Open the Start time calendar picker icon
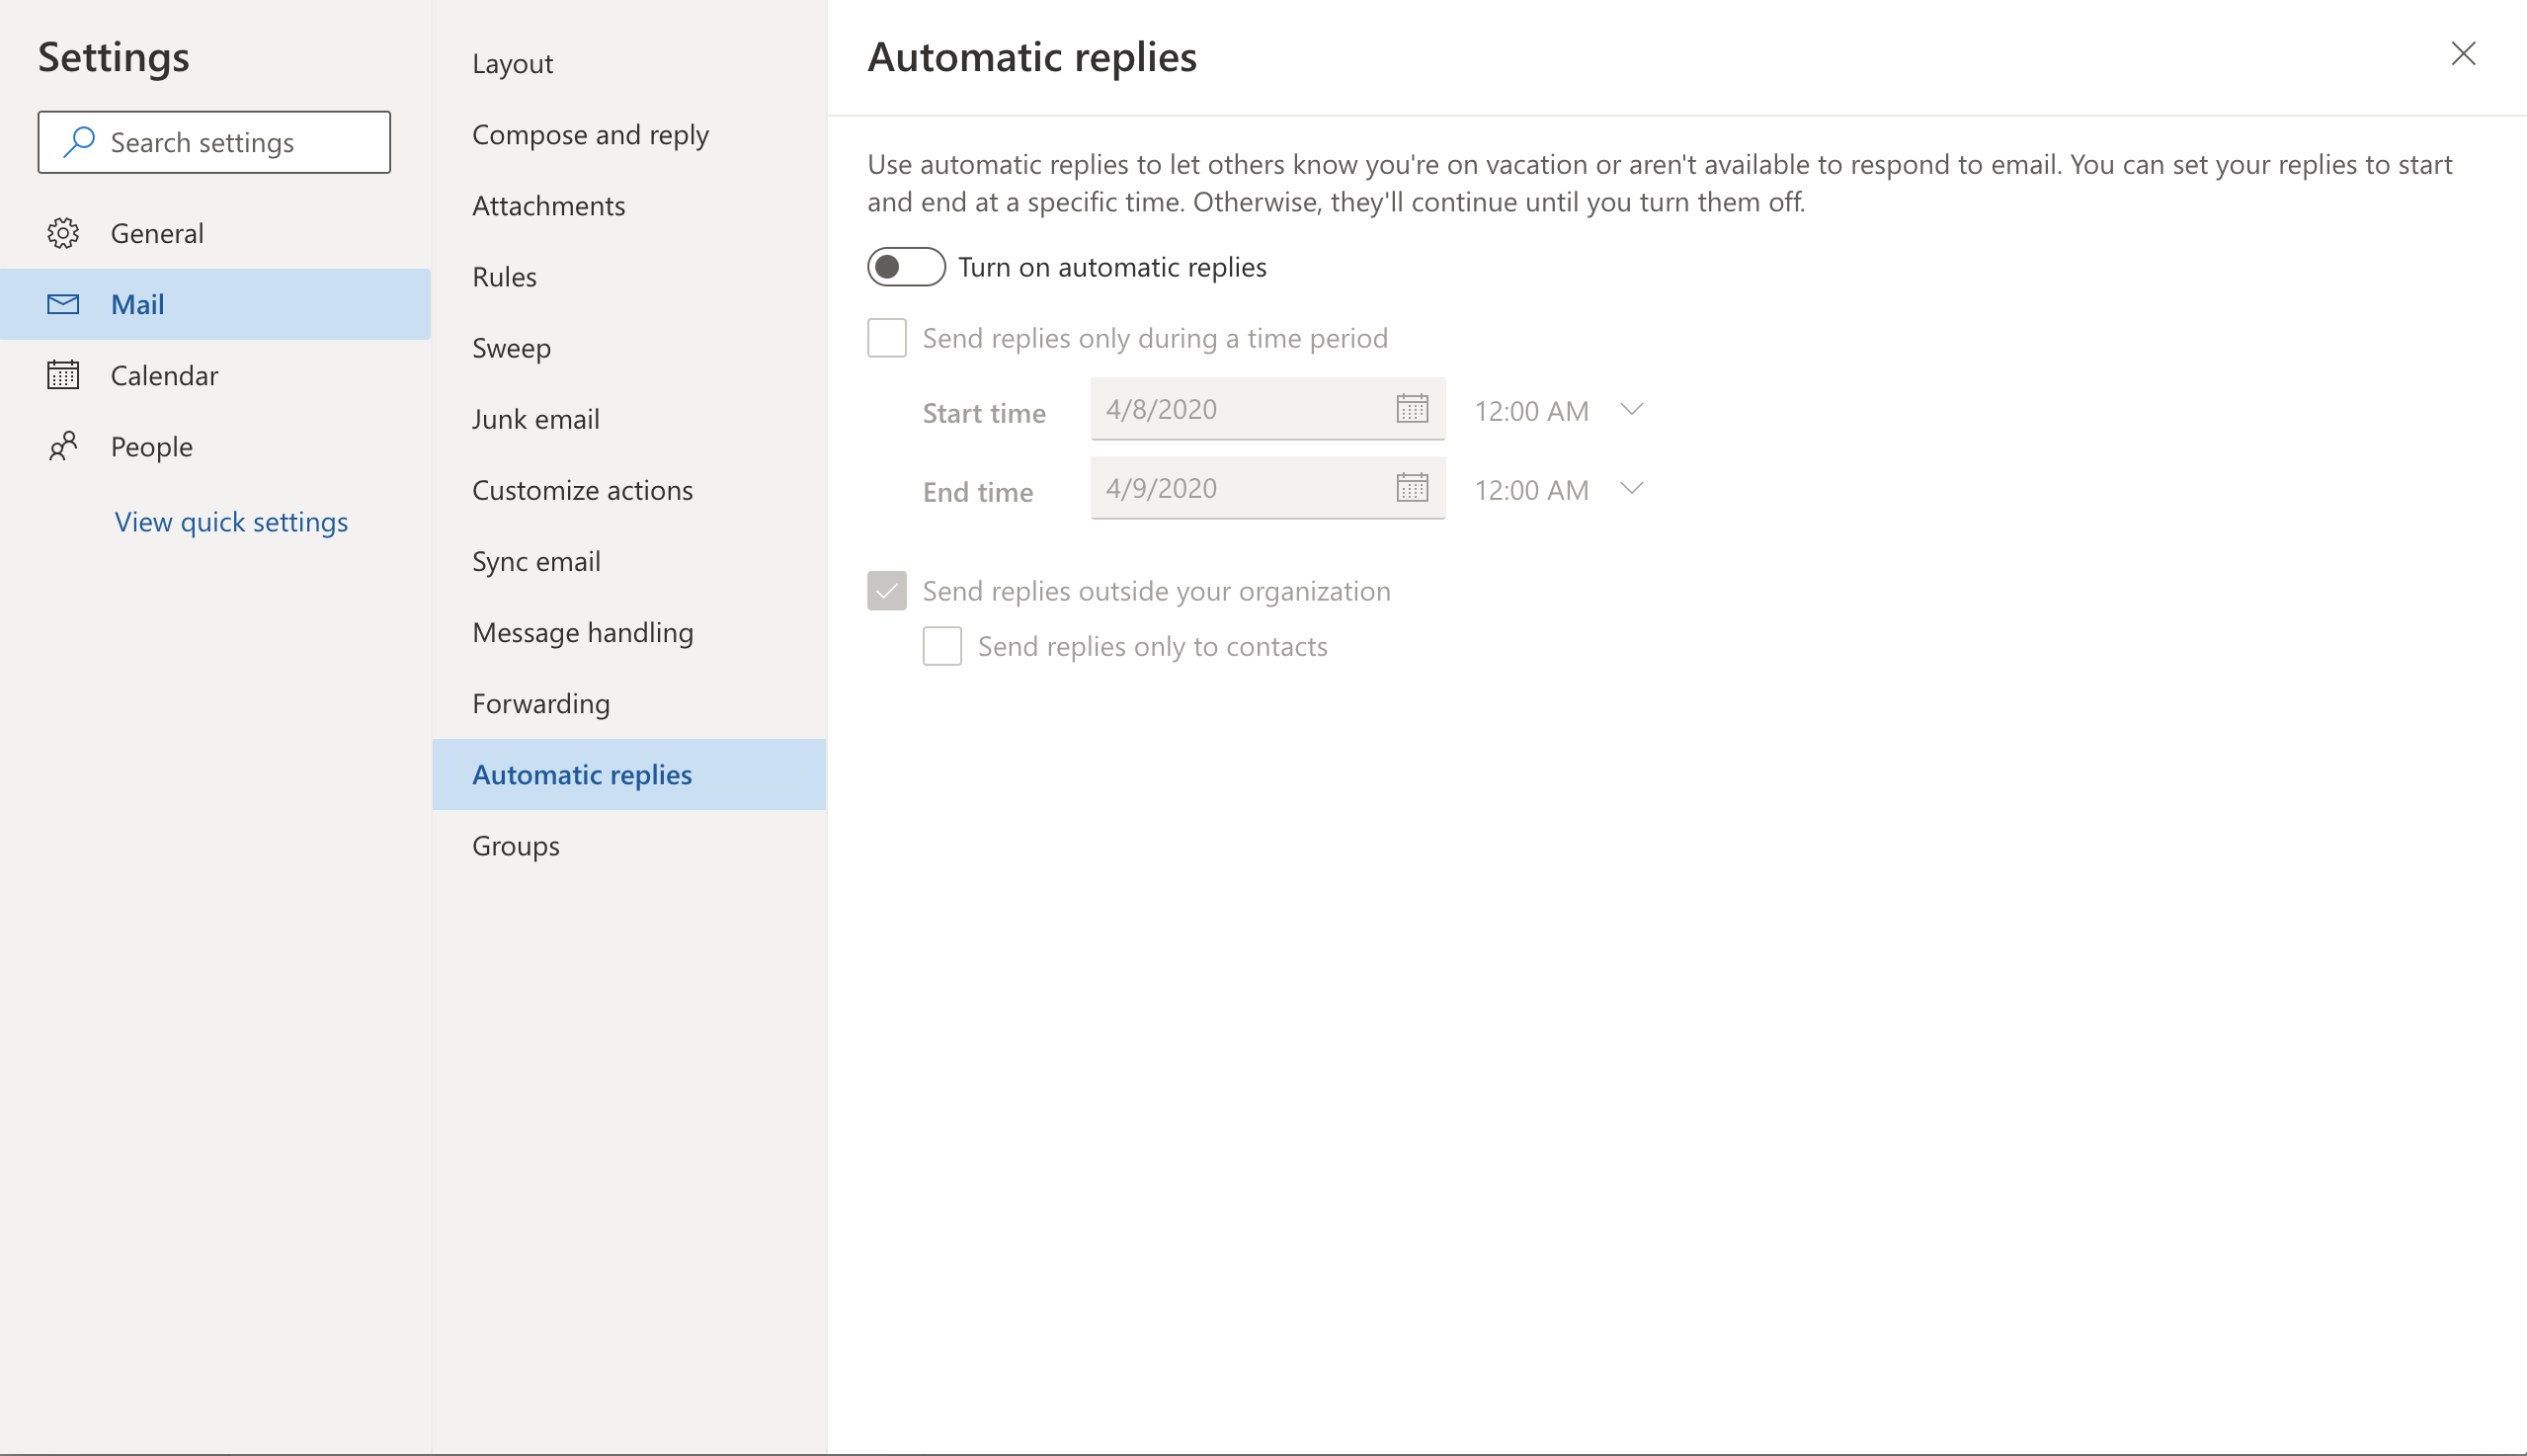The image size is (2527, 1456). [1412, 409]
